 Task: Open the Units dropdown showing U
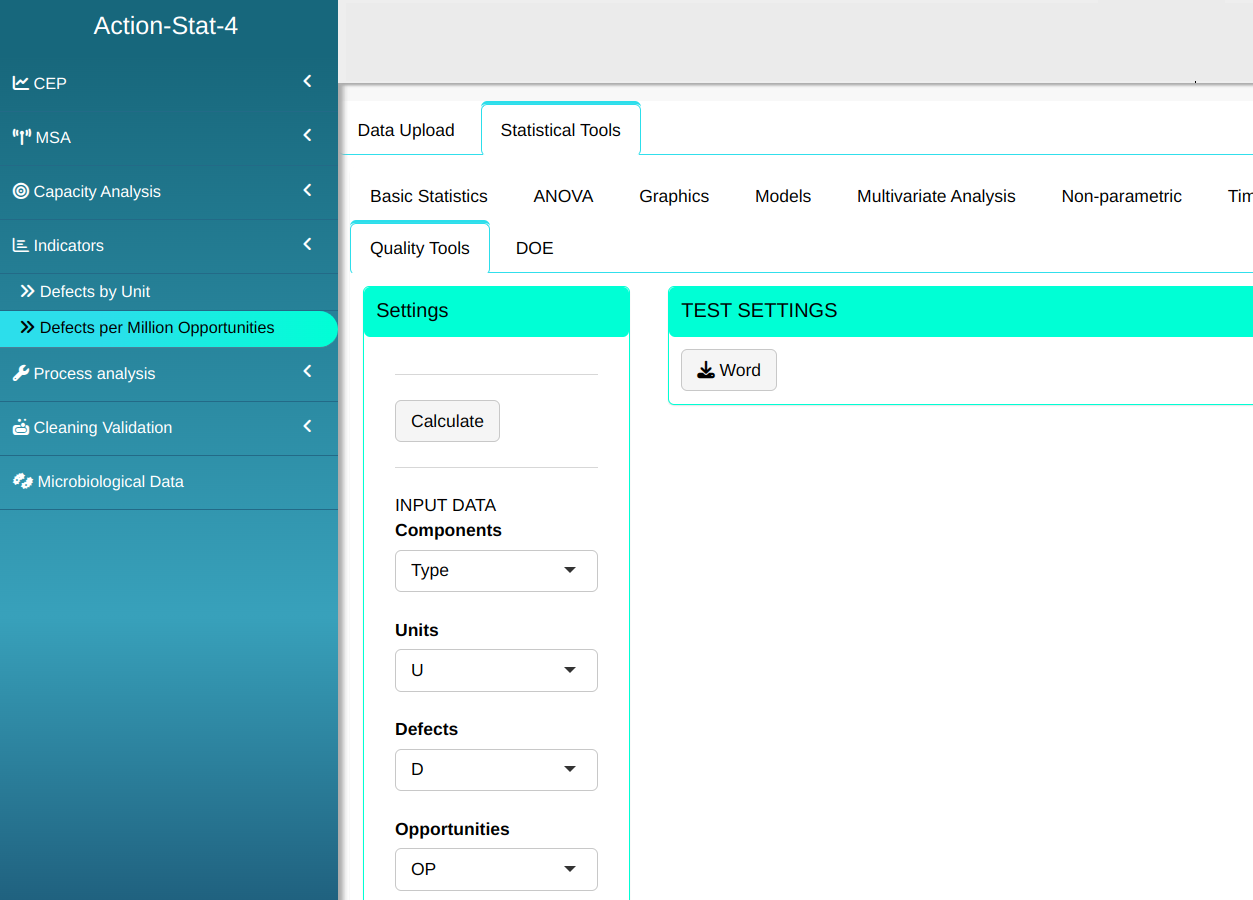pyautogui.click(x=496, y=670)
